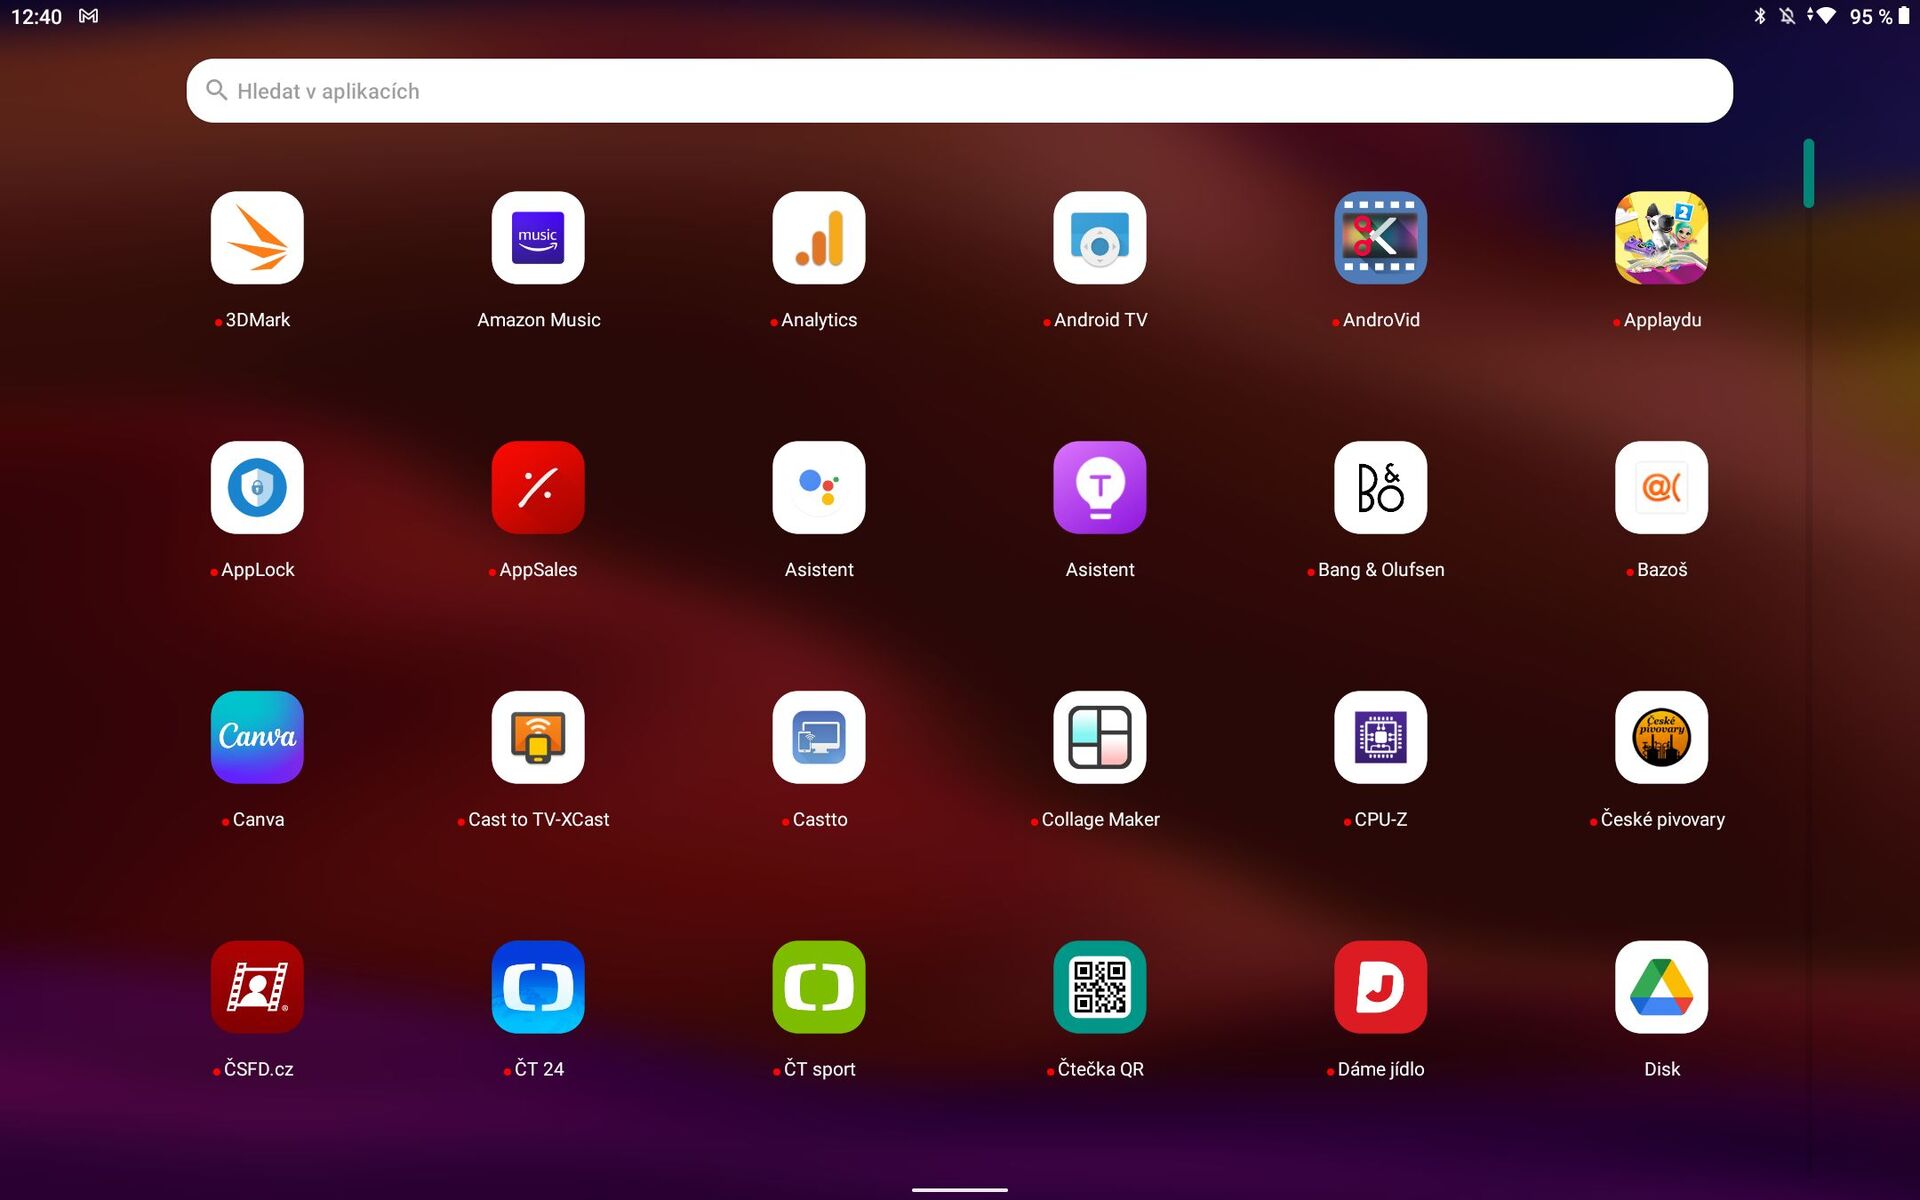This screenshot has width=1920, height=1200.
Task: Tap the Hledat v aplikacích search bar
Action: tap(958, 90)
